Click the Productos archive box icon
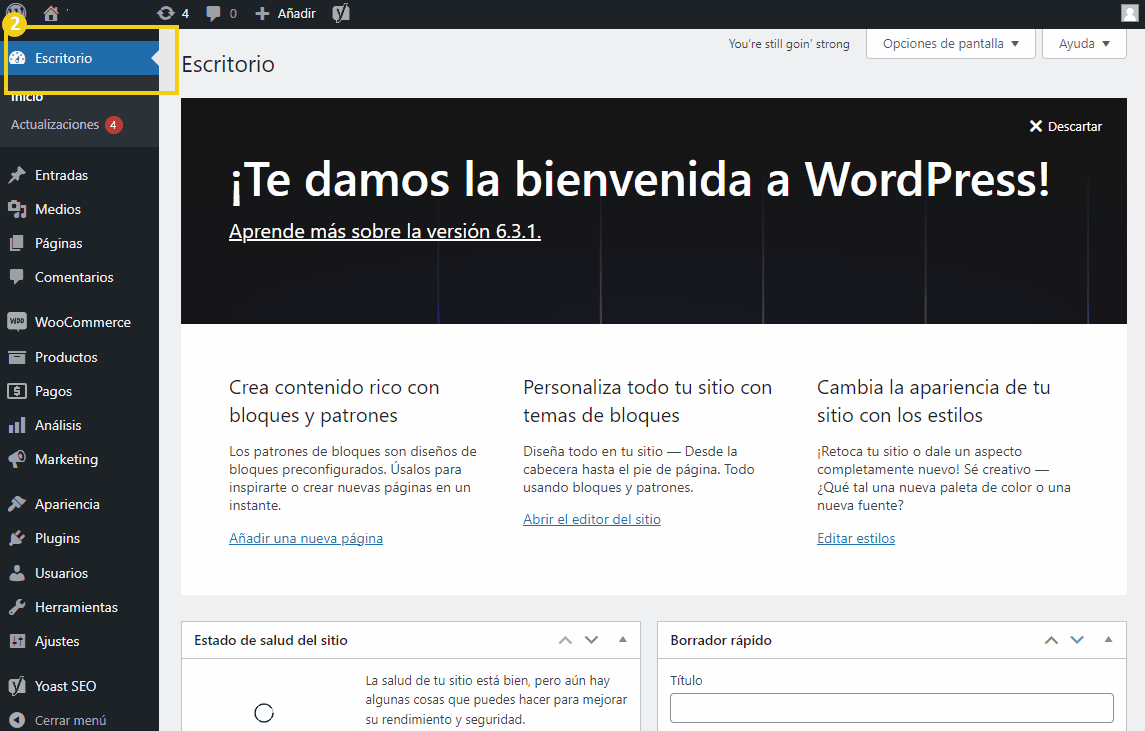Screen dimensions: 1145x731 tap(17, 357)
